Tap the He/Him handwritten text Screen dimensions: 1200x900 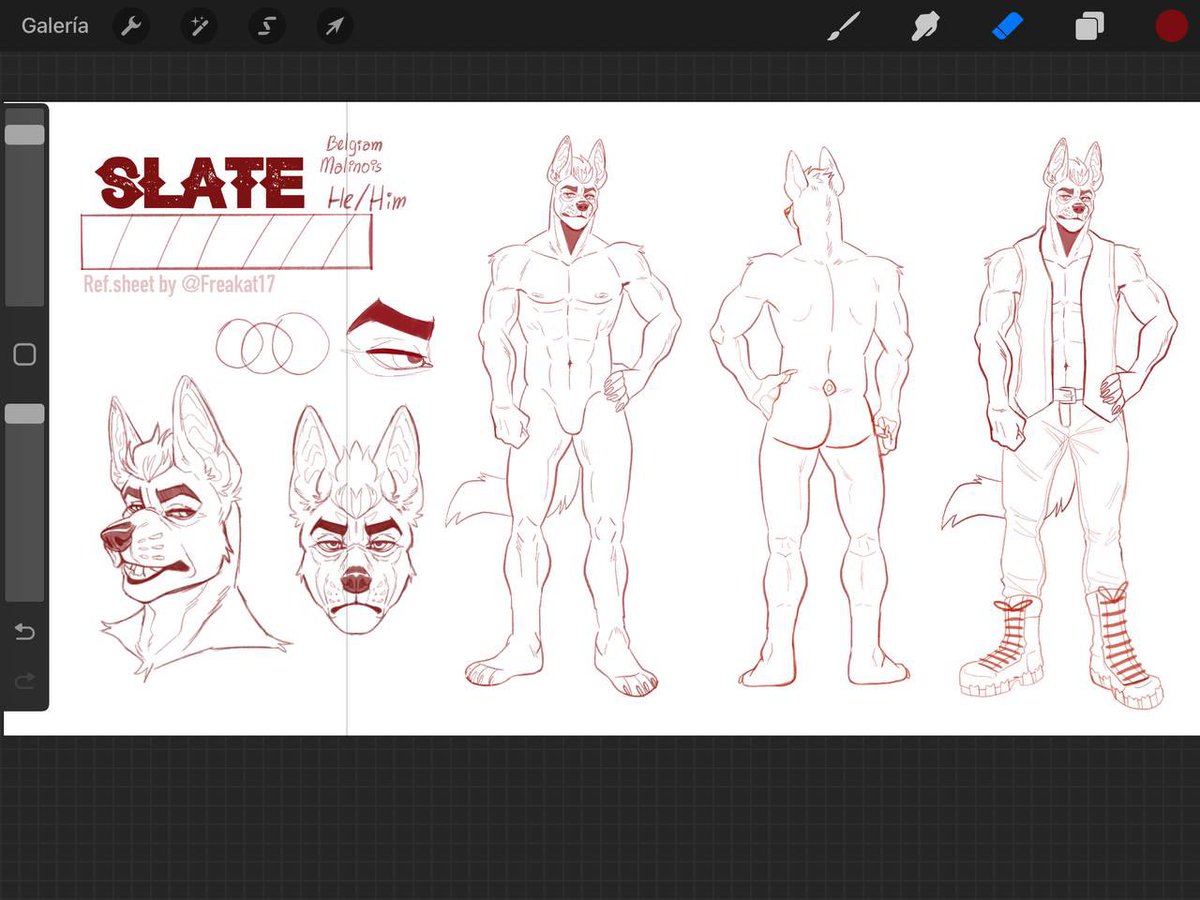pos(367,199)
